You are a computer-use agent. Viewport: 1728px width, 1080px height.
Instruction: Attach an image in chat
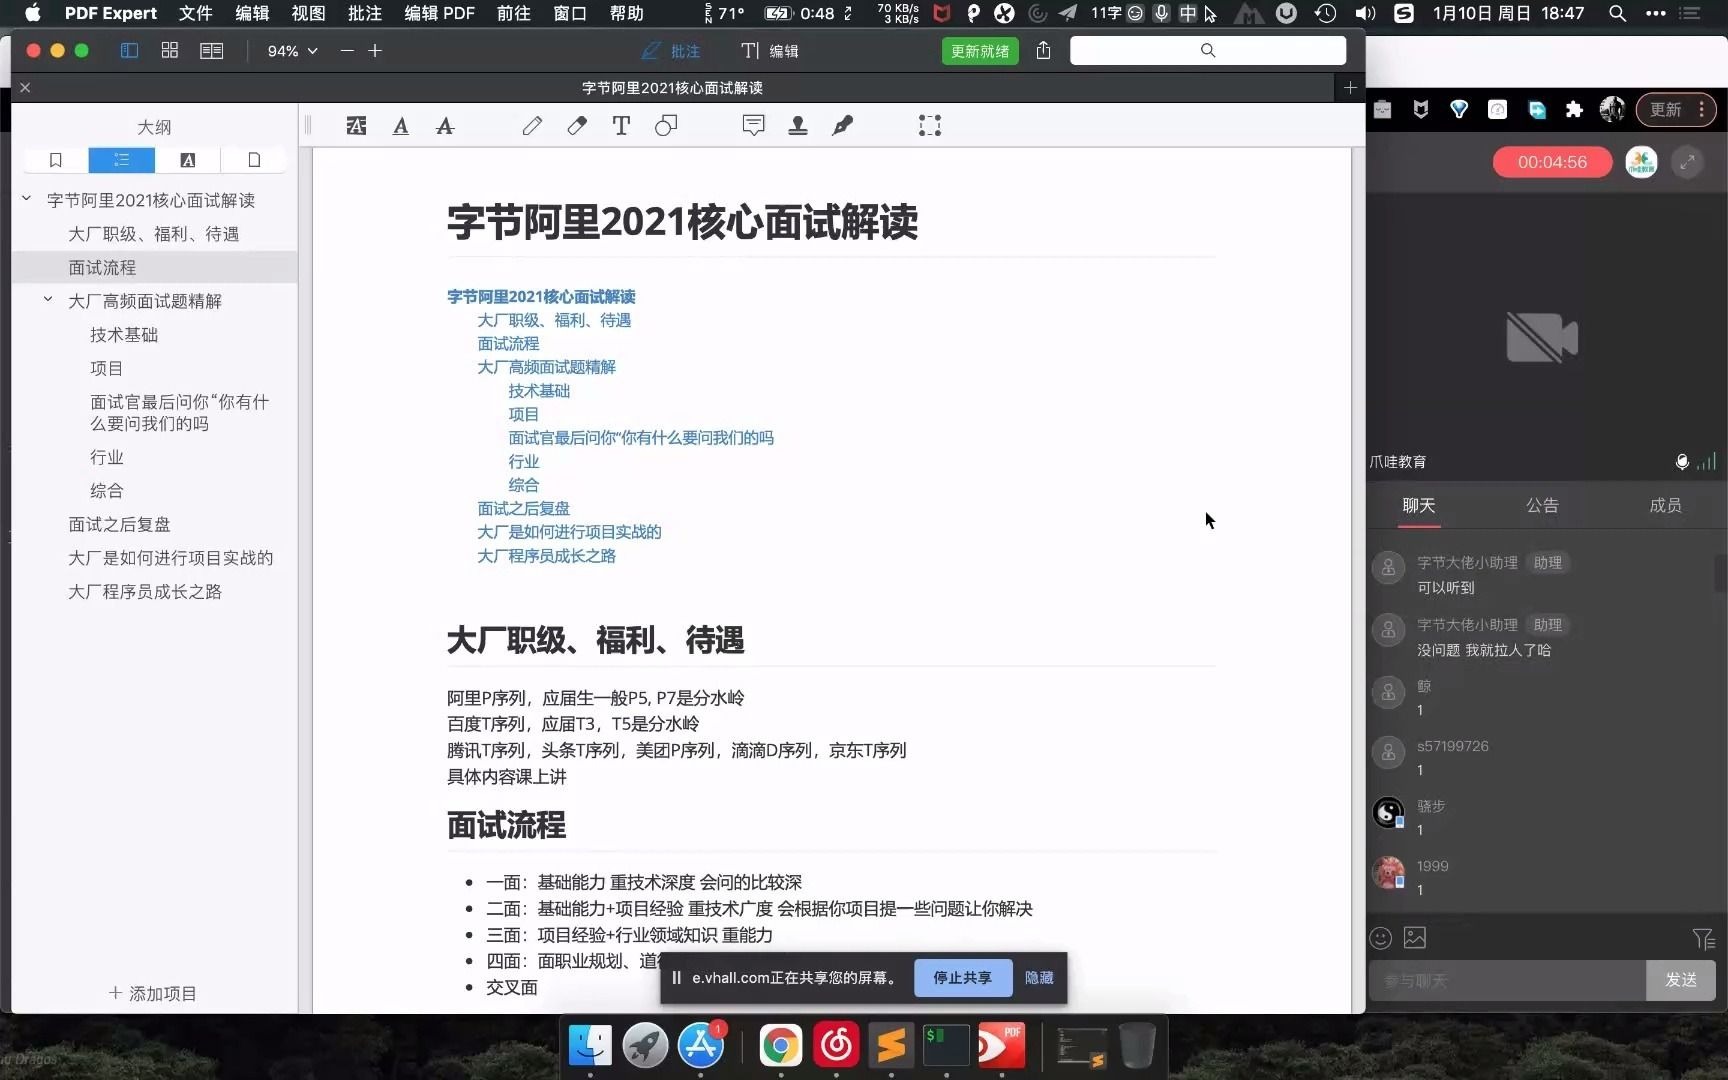1415,938
